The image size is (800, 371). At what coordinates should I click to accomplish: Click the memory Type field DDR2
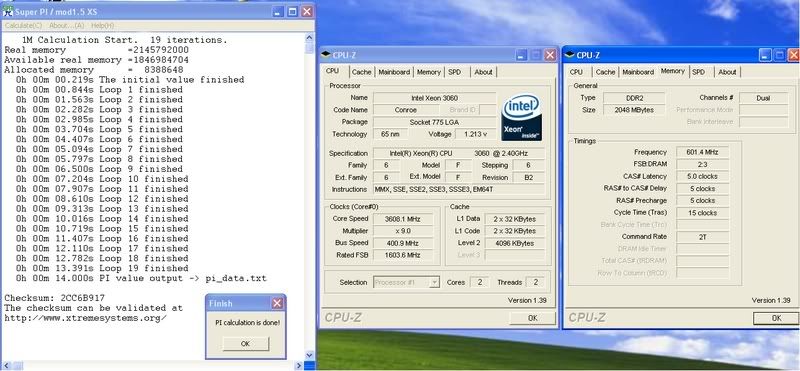634,97
